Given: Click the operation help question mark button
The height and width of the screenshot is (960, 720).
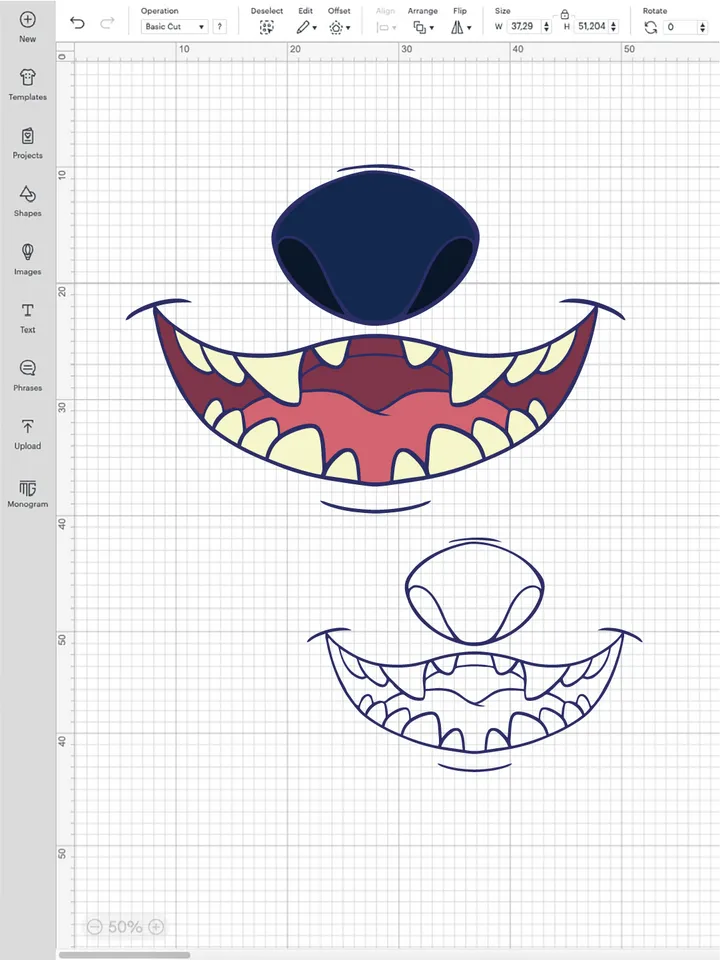Looking at the screenshot, I should point(219,27).
